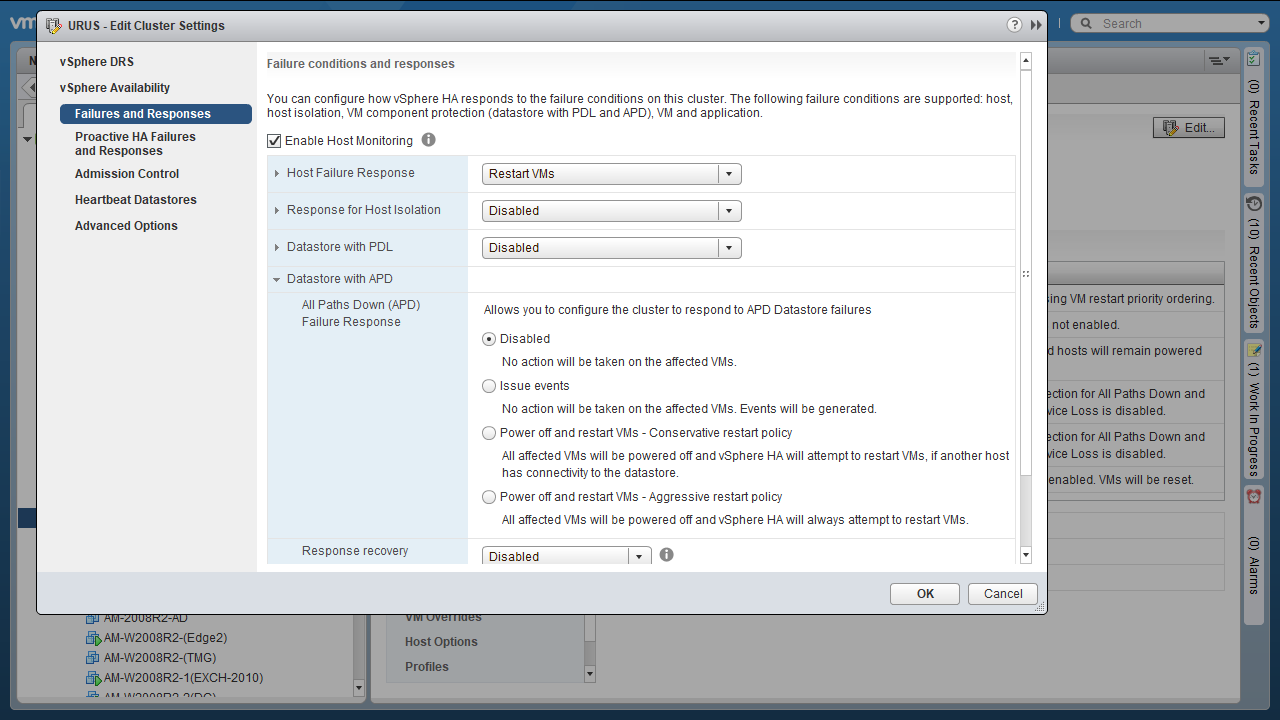
Task: Click info icon beside Enable Host Monitoring
Action: 428,140
